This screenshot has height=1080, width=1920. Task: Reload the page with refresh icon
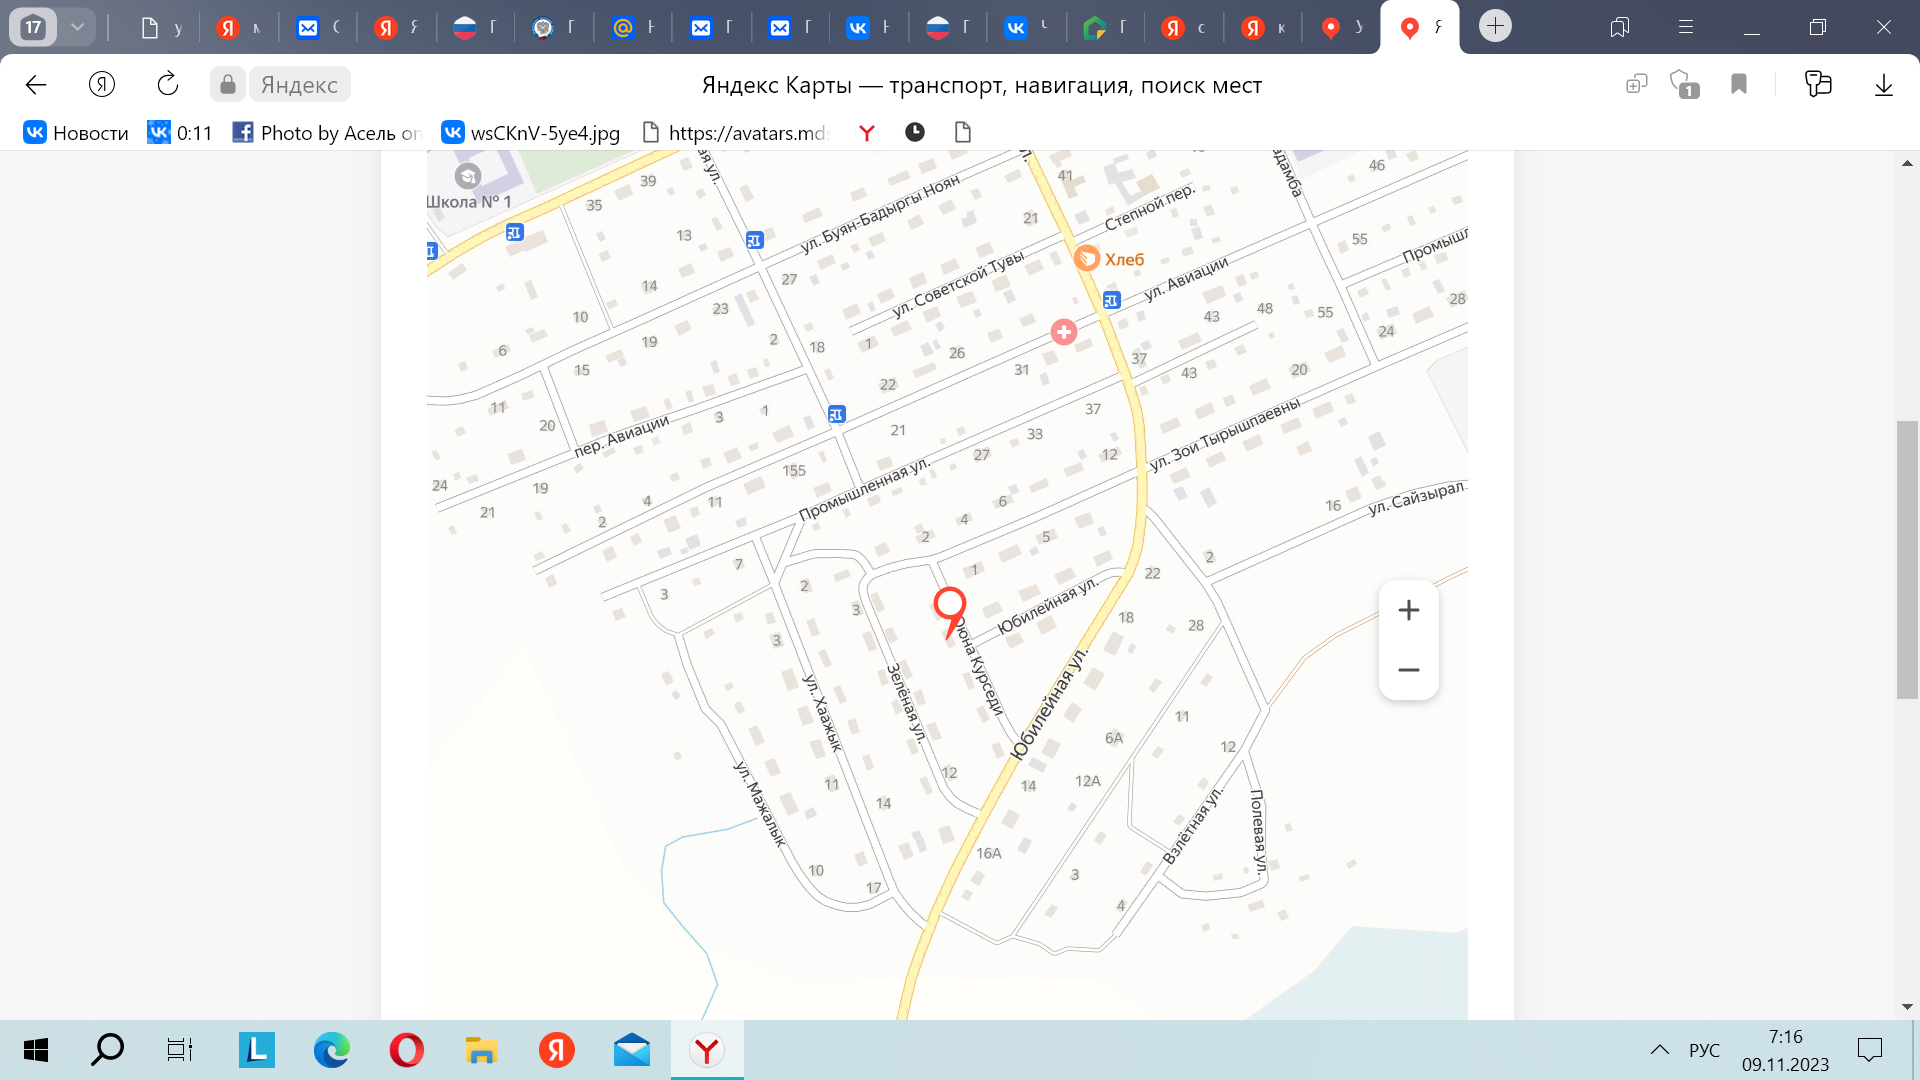168,85
